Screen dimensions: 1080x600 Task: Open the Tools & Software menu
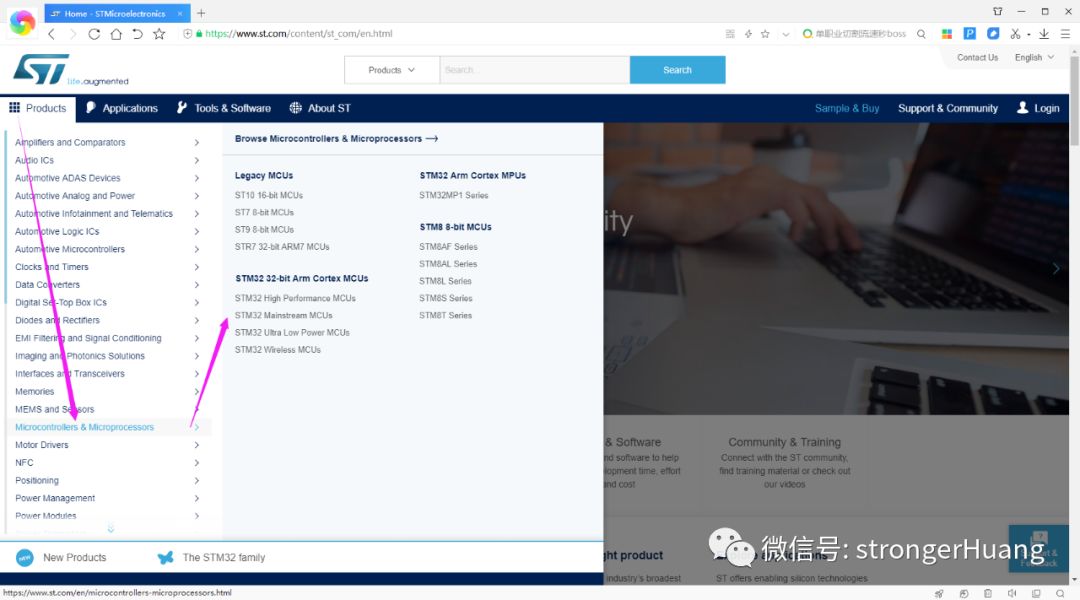[224, 108]
